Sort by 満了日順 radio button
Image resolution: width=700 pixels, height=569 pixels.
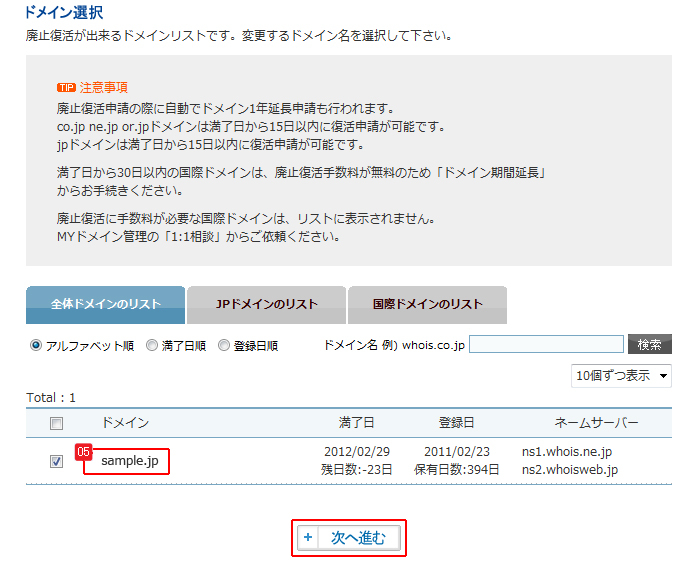coord(152,346)
